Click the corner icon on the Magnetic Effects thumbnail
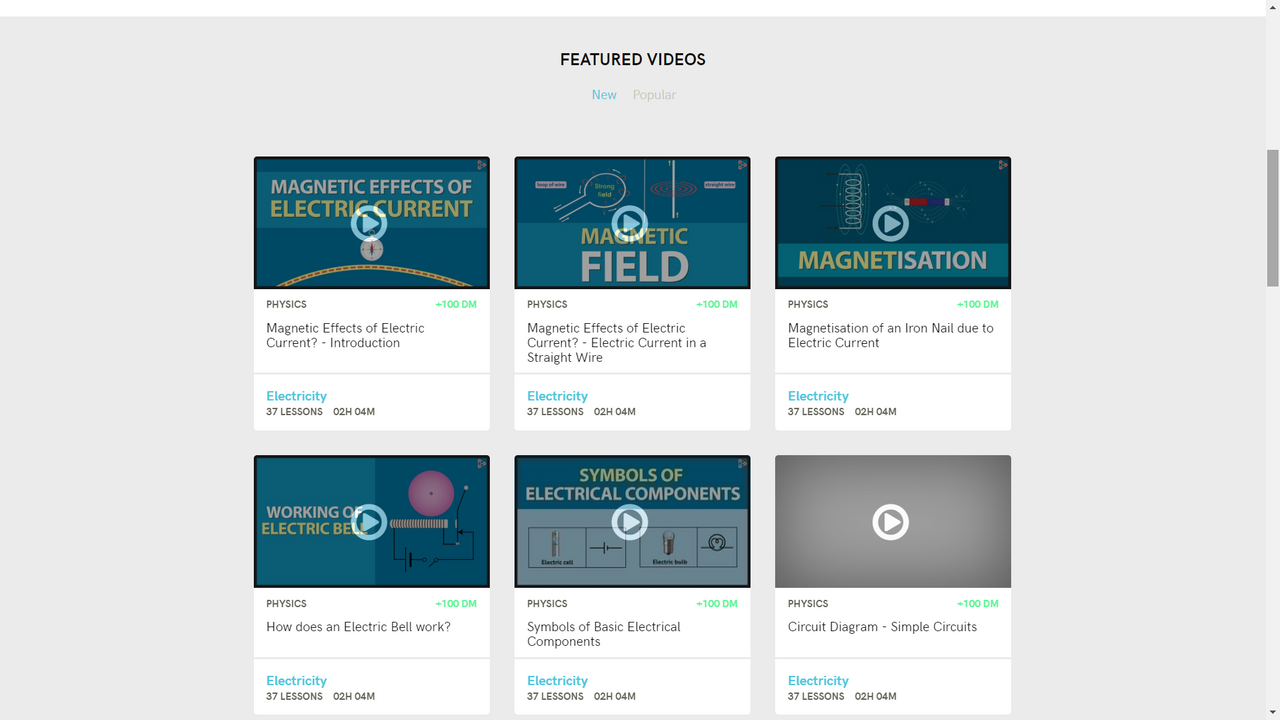The height and width of the screenshot is (720, 1280). click(x=481, y=165)
